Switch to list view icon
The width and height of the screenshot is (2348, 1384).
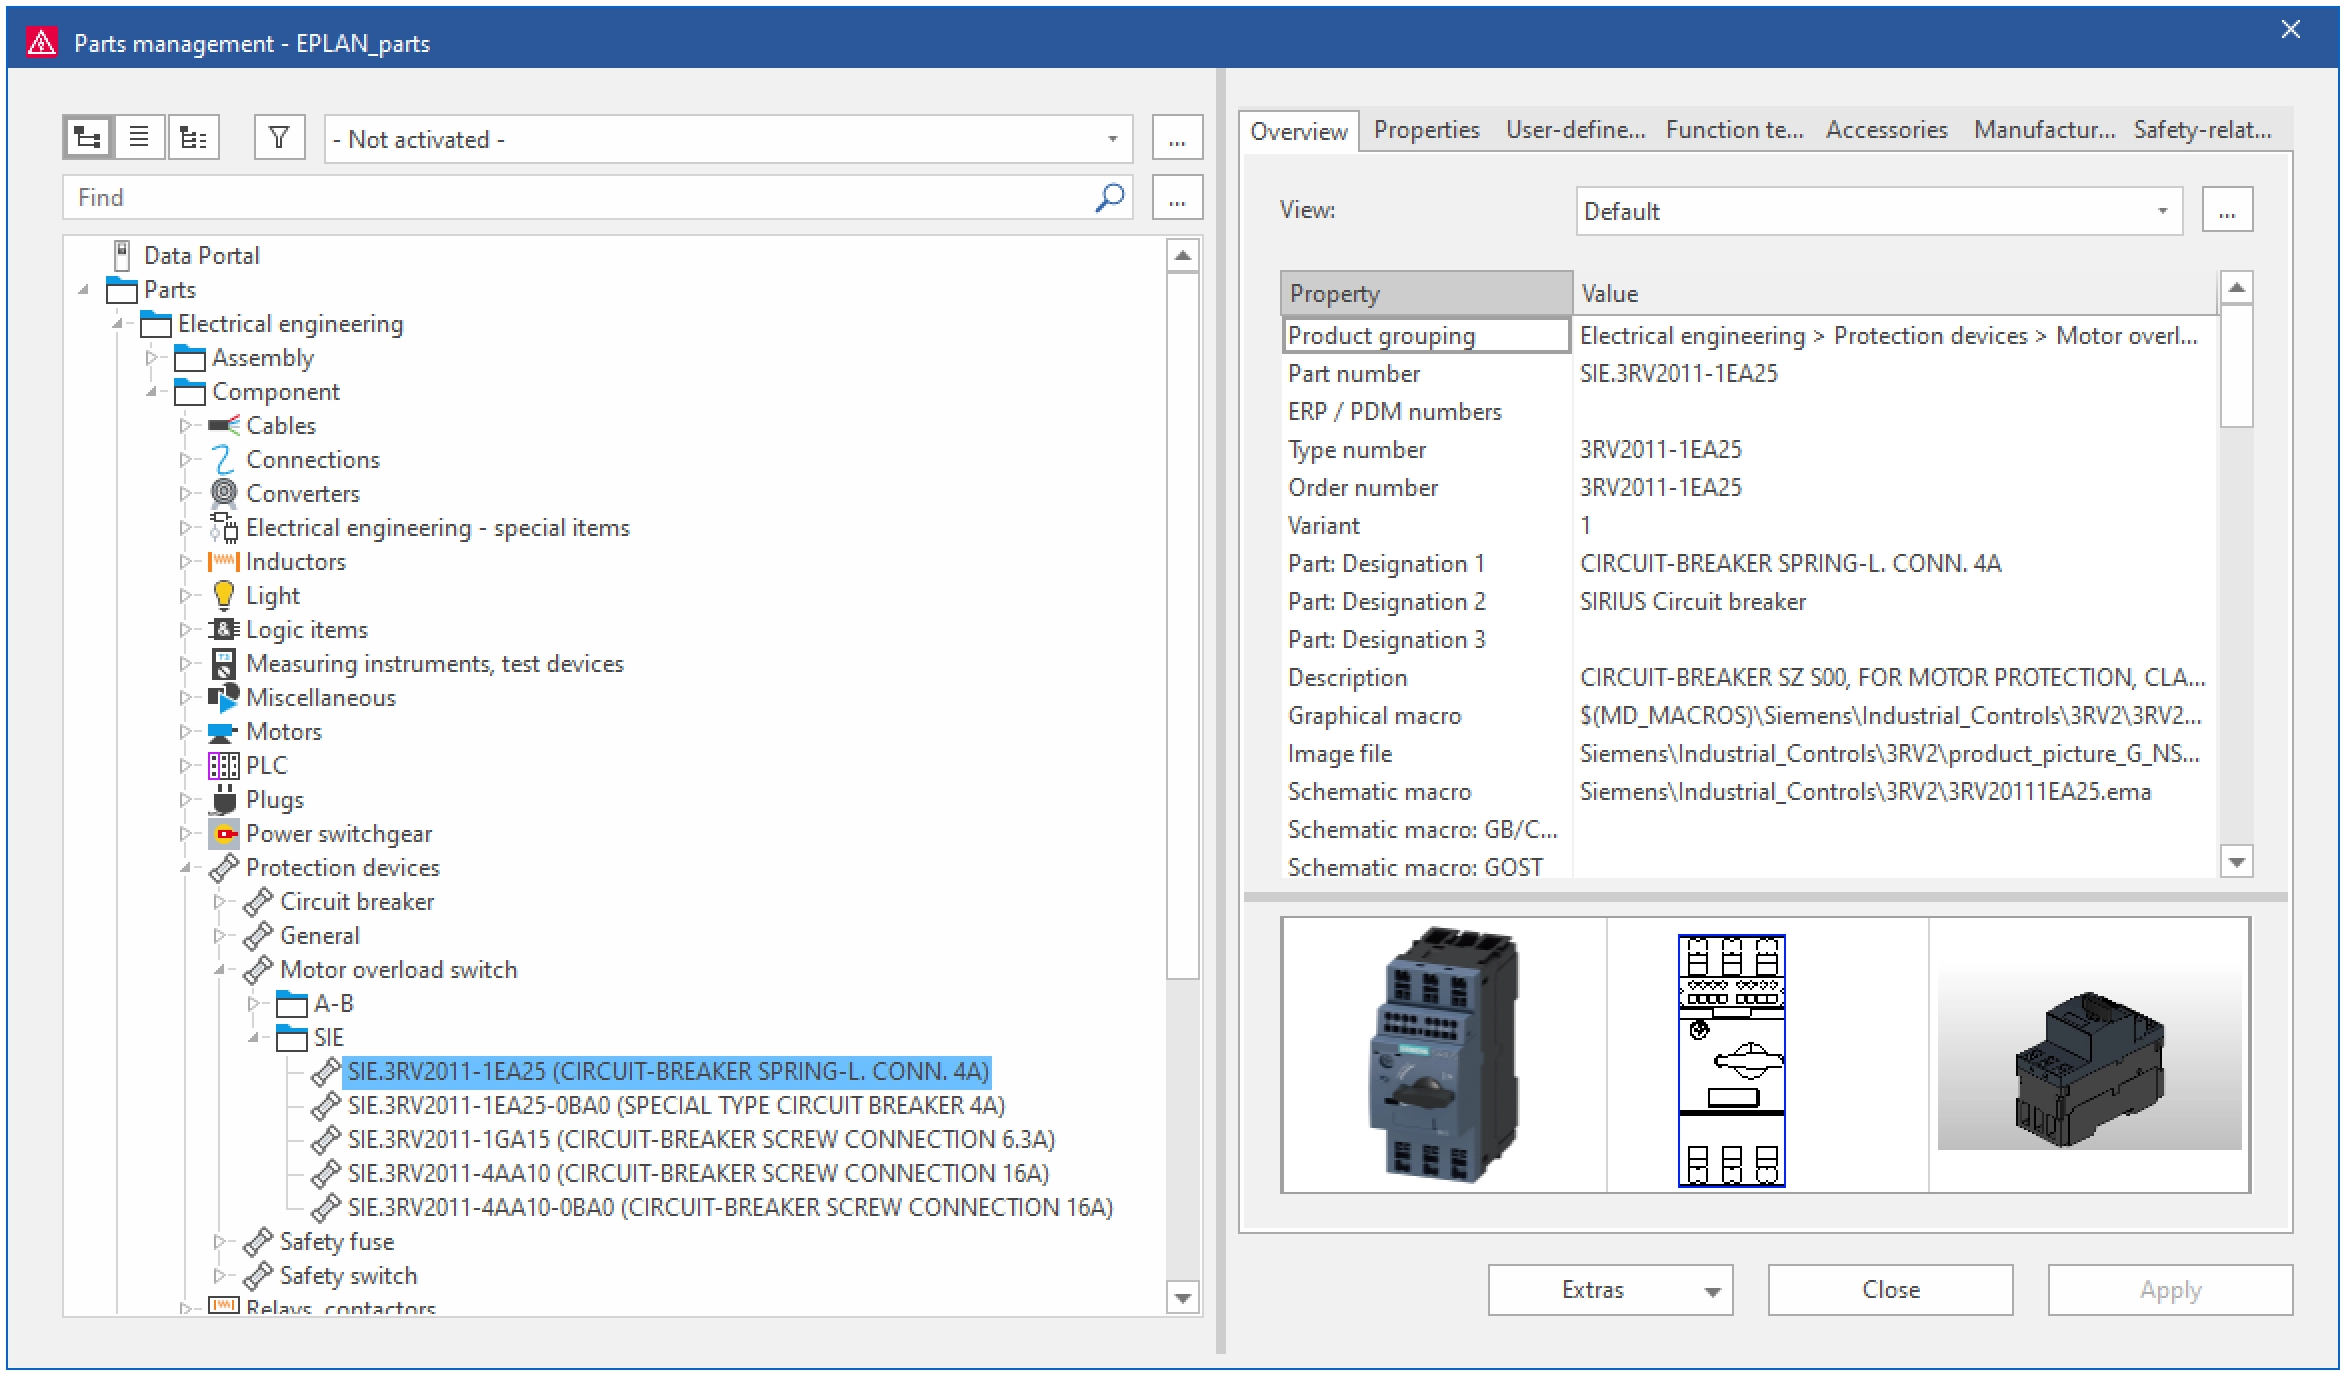click(x=140, y=137)
